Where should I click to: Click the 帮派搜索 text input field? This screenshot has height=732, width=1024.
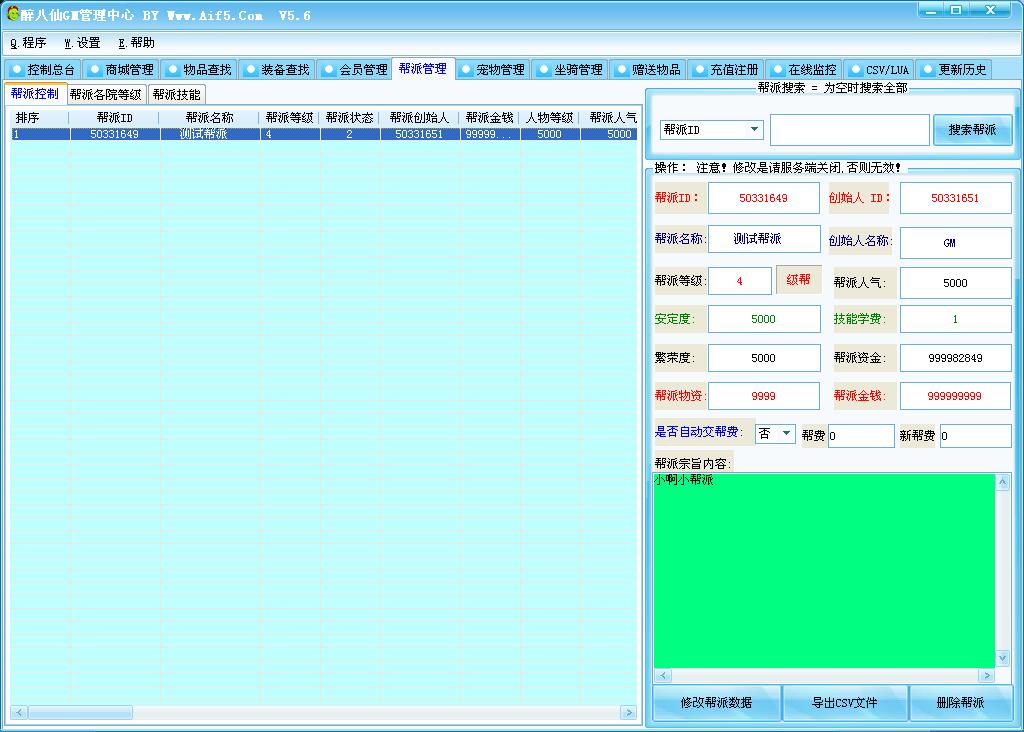(x=849, y=130)
